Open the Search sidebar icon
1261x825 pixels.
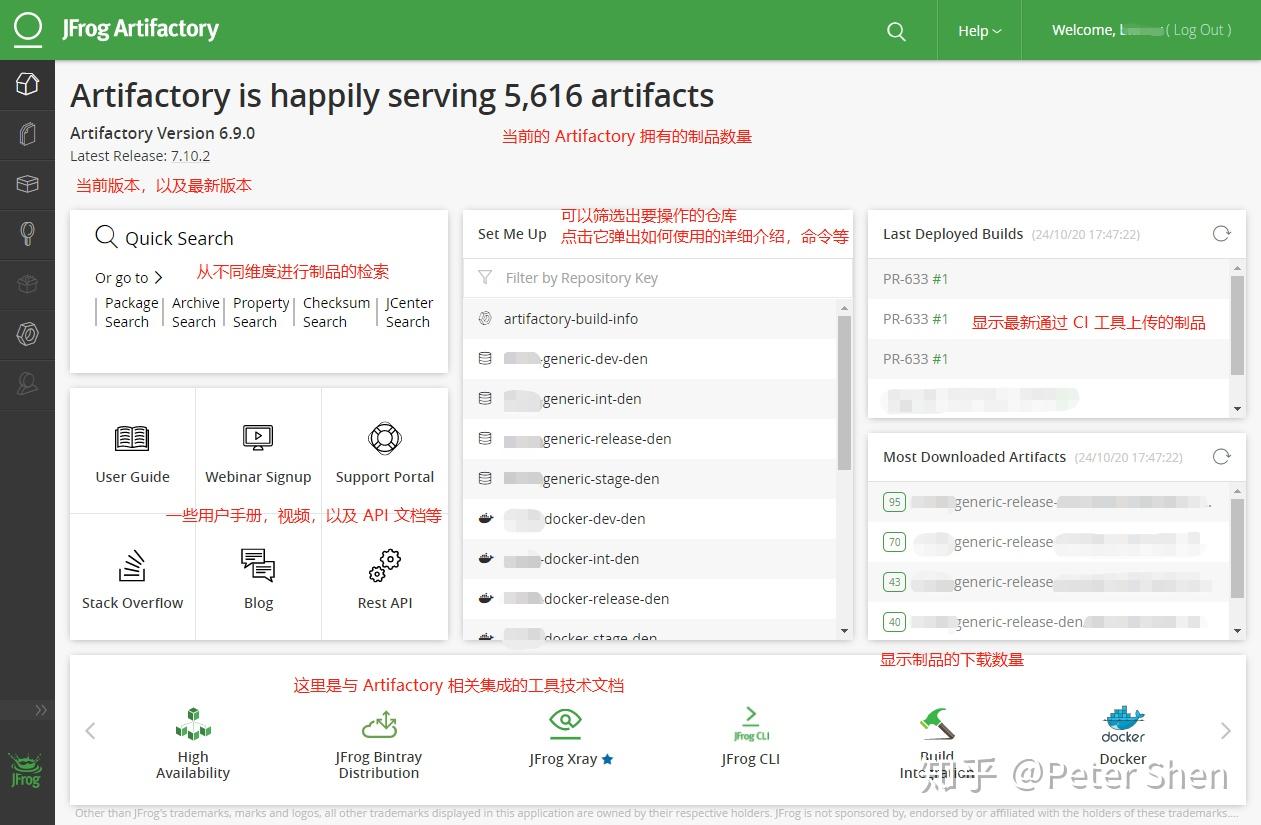click(x=27, y=234)
